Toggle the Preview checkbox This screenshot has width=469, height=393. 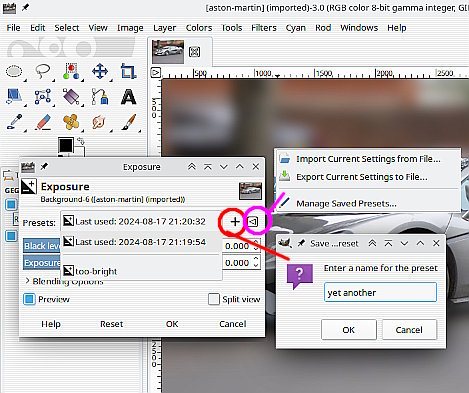(29, 299)
